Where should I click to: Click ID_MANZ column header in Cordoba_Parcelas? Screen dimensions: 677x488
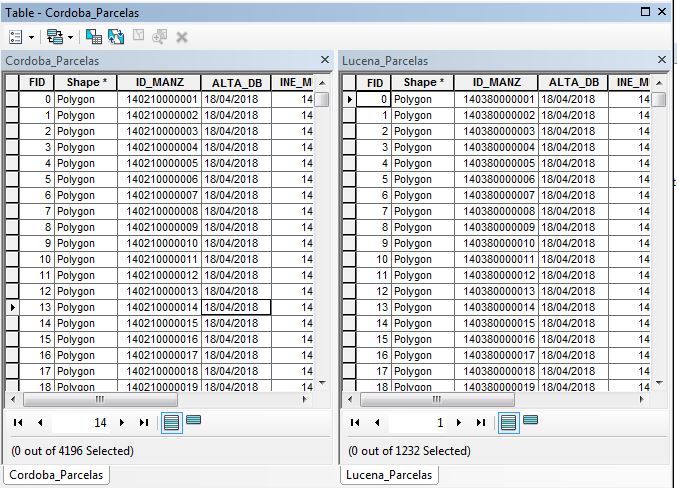(160, 82)
